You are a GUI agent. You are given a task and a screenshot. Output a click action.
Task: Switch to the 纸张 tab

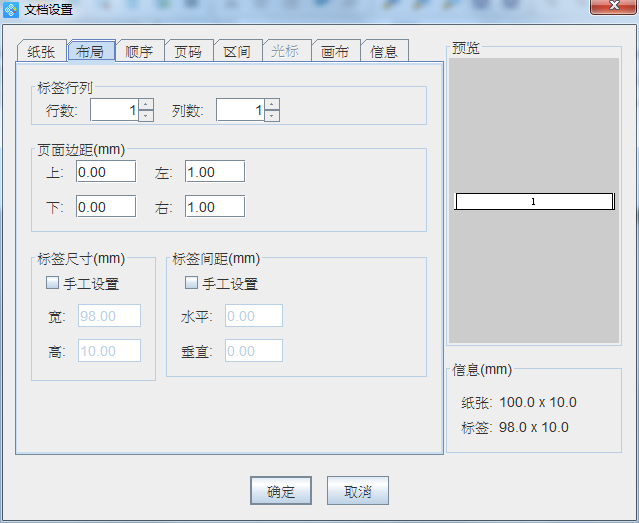[42, 51]
